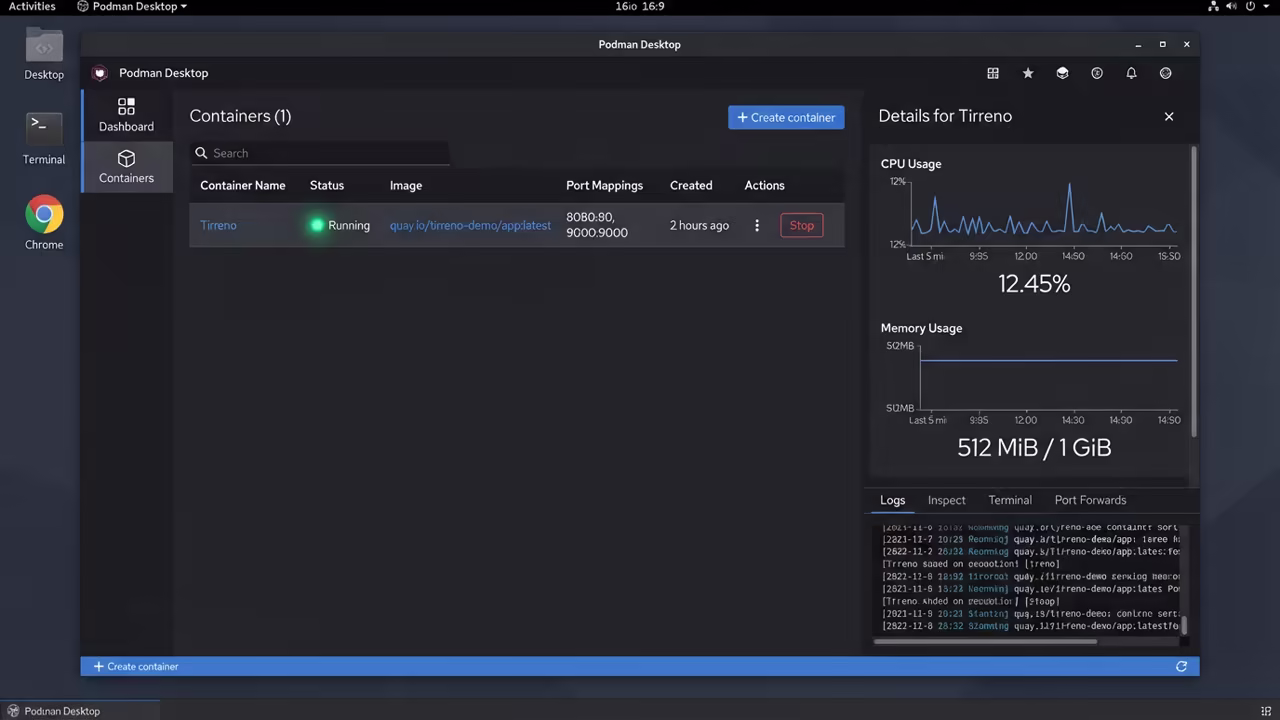Click the refresh icon in the bottom status bar
This screenshot has width=1280, height=720.
[x=1181, y=666]
